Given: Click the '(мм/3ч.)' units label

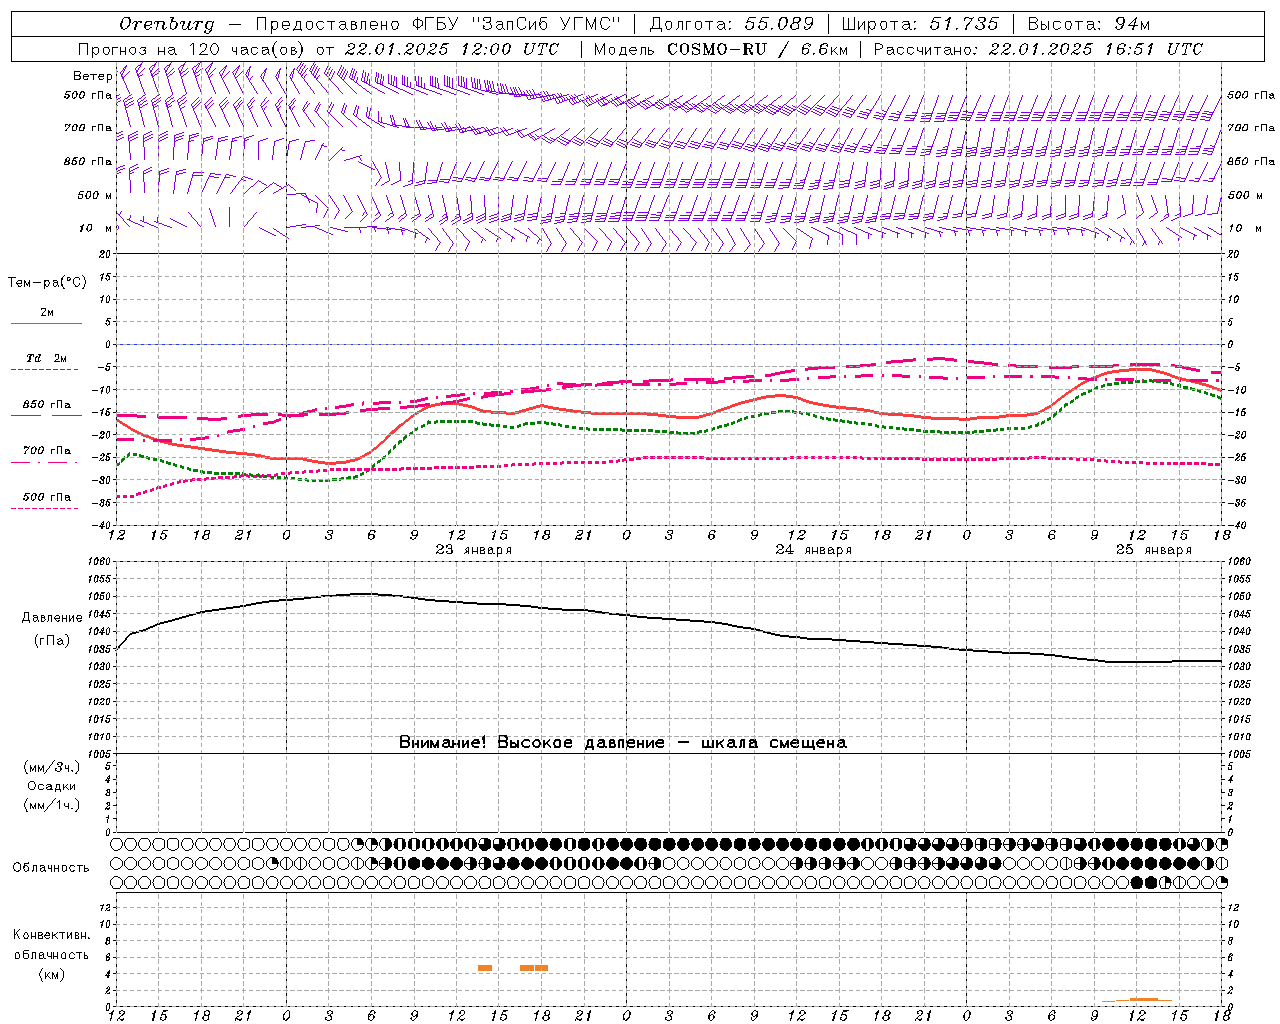Looking at the screenshot, I should tap(52, 767).
